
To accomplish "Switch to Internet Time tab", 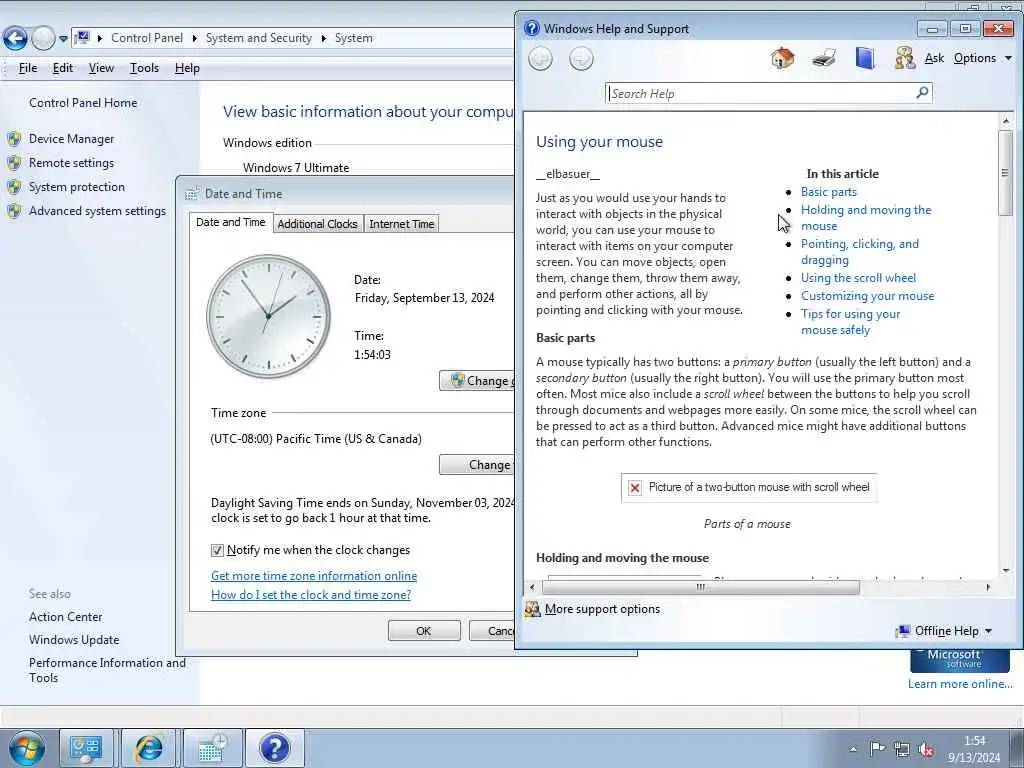I will click(402, 224).
